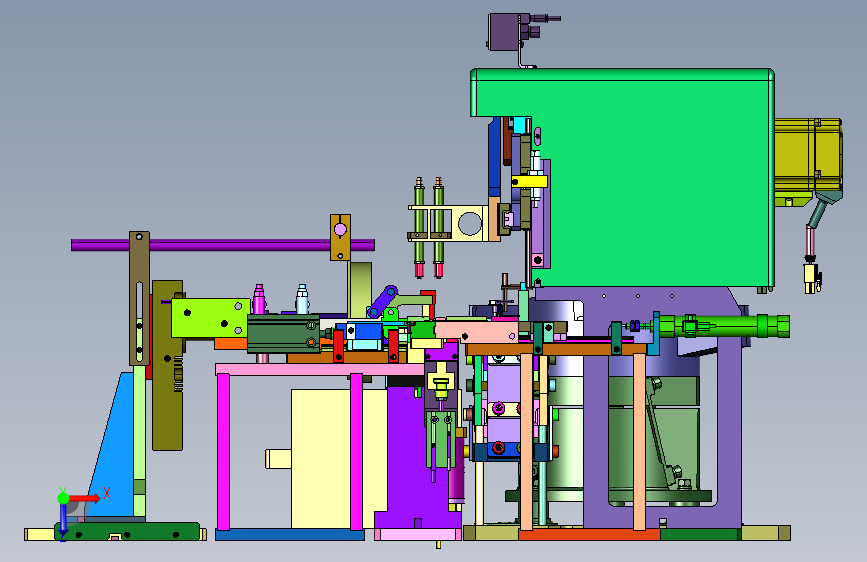Select the lime green block with holes
867x562 pixels.
click(x=210, y=318)
